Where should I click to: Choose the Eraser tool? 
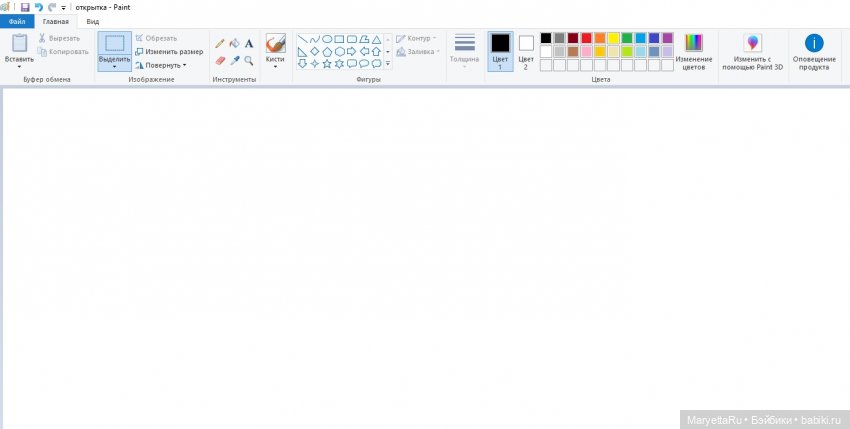220,61
